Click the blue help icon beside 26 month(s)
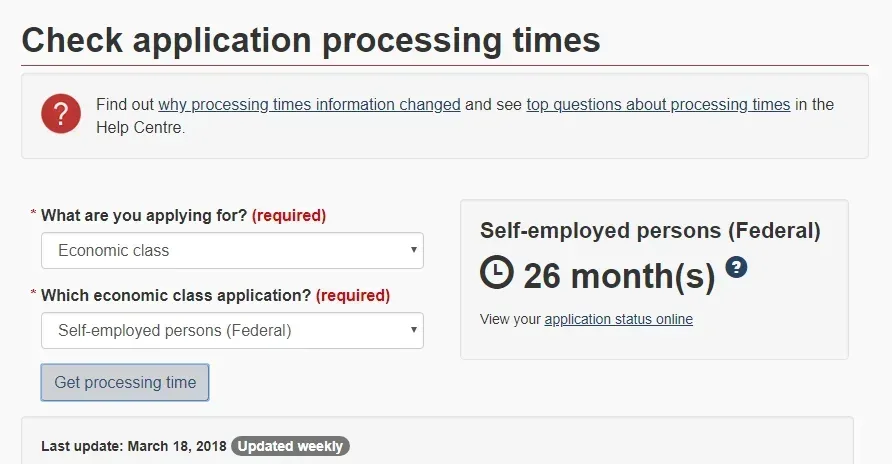 736,267
